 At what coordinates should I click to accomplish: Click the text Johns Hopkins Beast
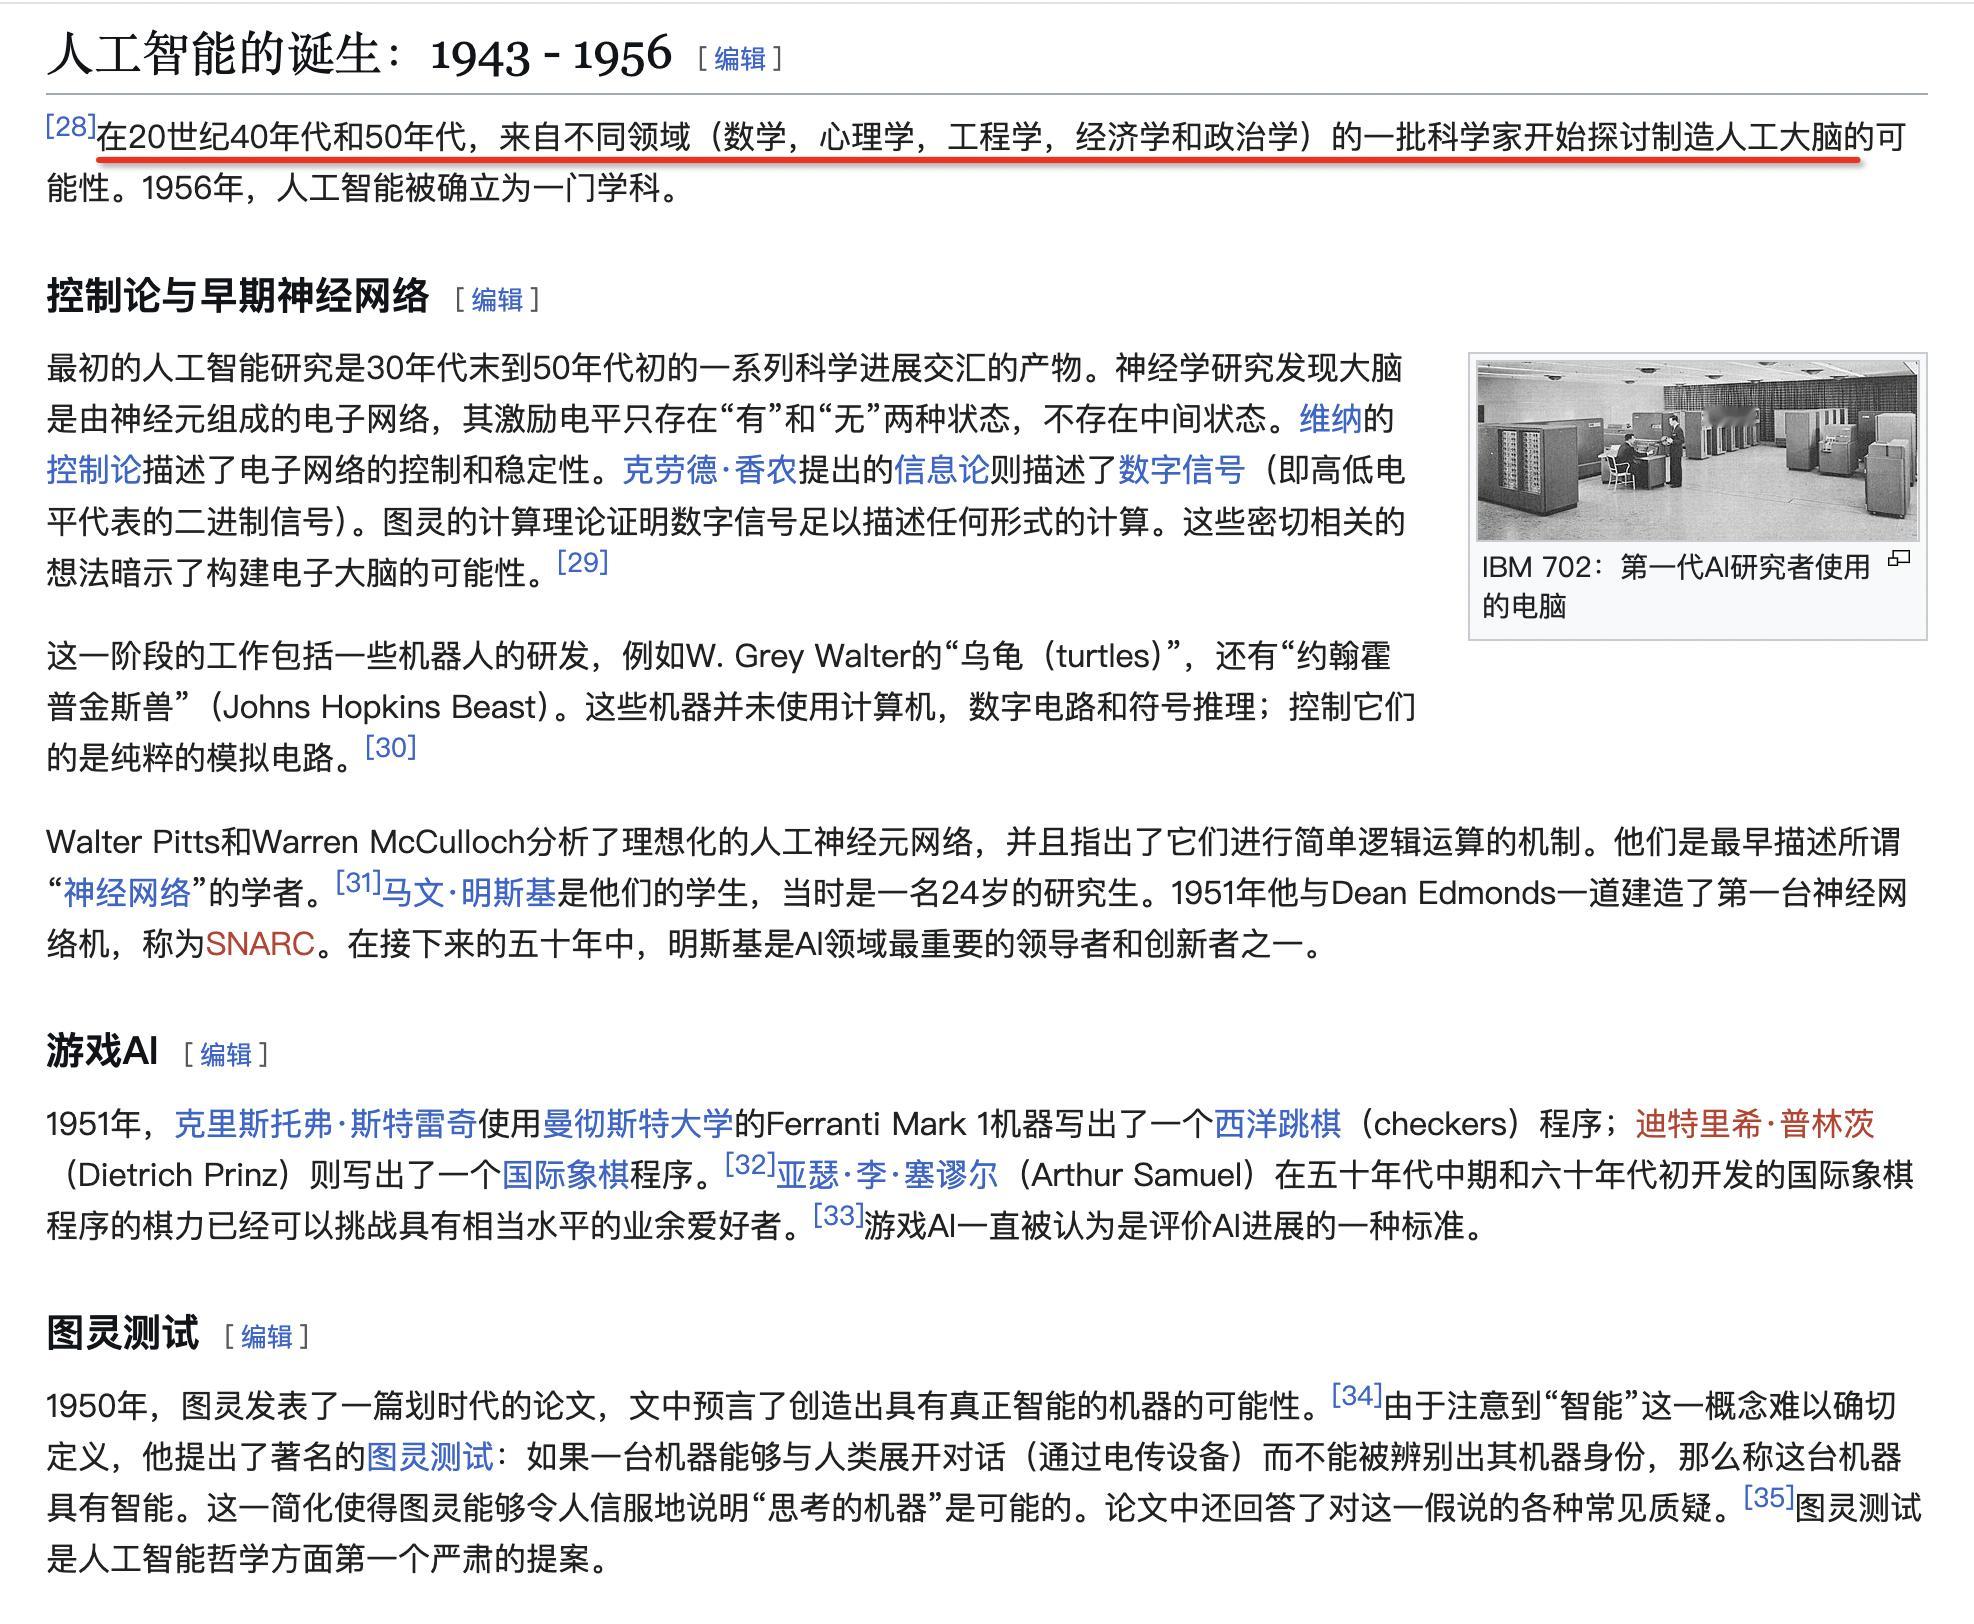380,707
